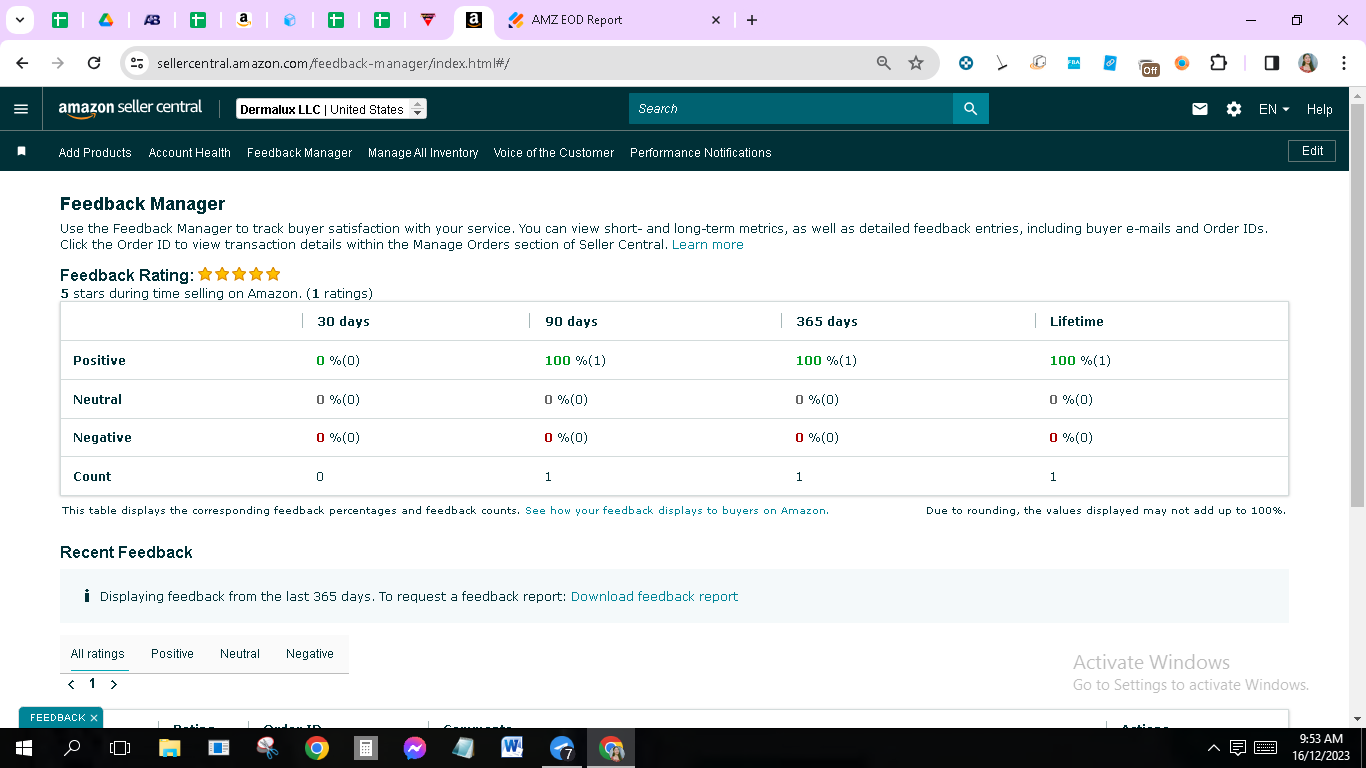The height and width of the screenshot is (768, 1366).
Task: Open Microsoft Word from the taskbar
Action: (x=513, y=748)
